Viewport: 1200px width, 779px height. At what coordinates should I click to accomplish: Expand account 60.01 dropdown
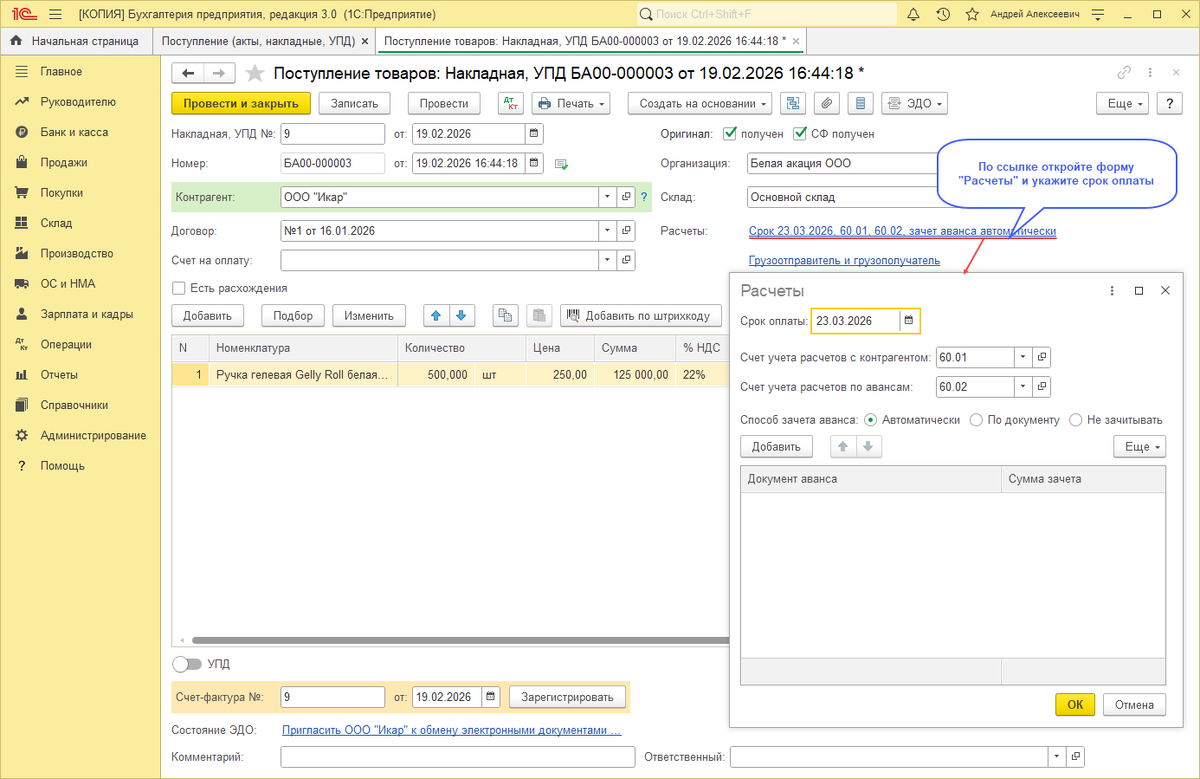(1023, 357)
